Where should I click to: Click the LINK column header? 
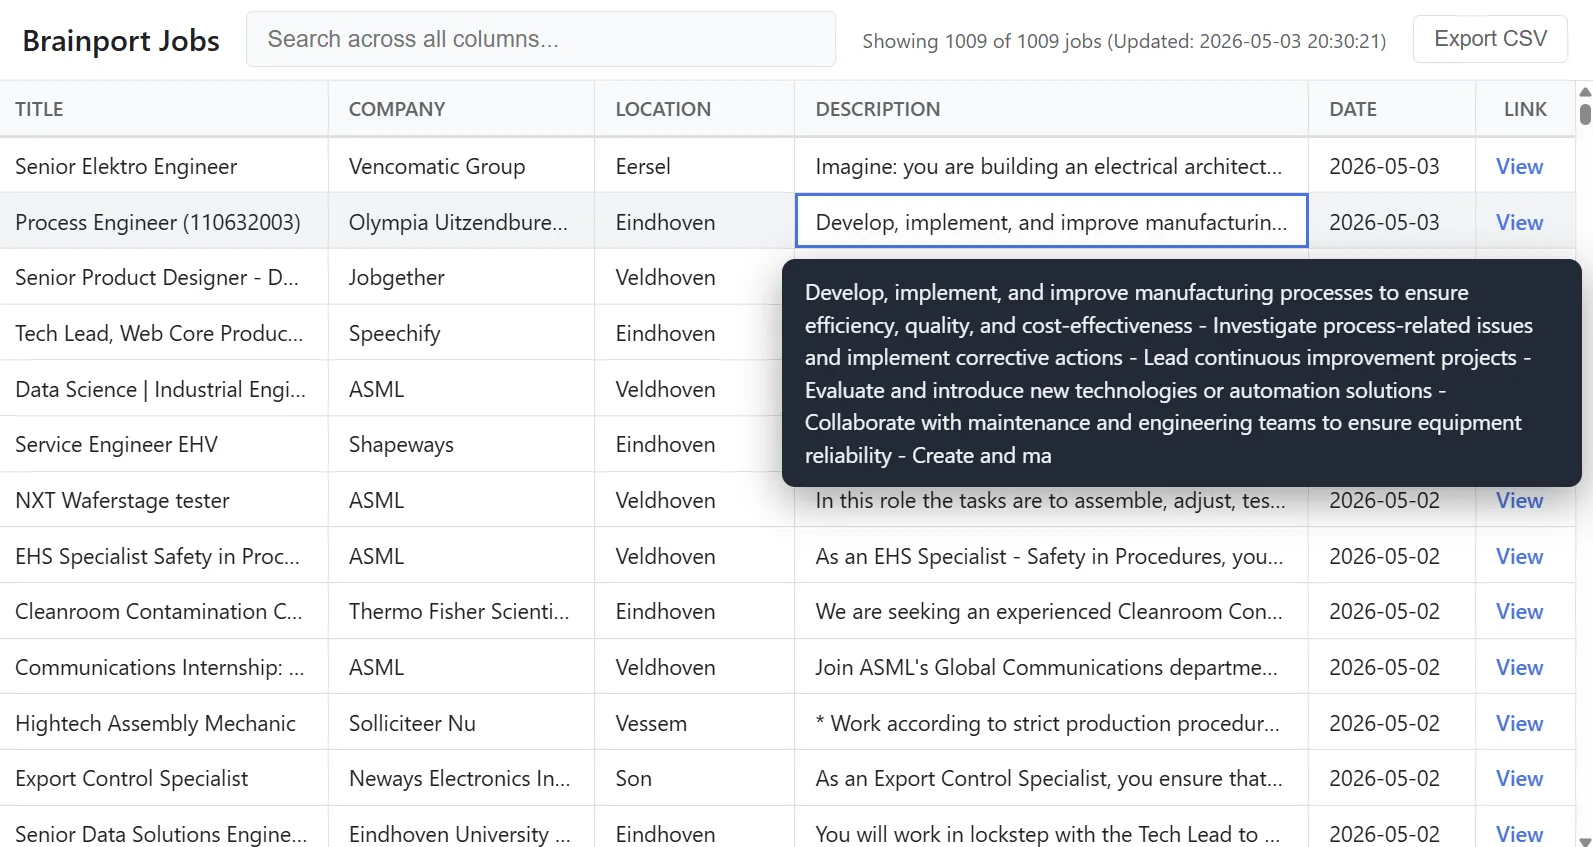pyautogui.click(x=1525, y=109)
